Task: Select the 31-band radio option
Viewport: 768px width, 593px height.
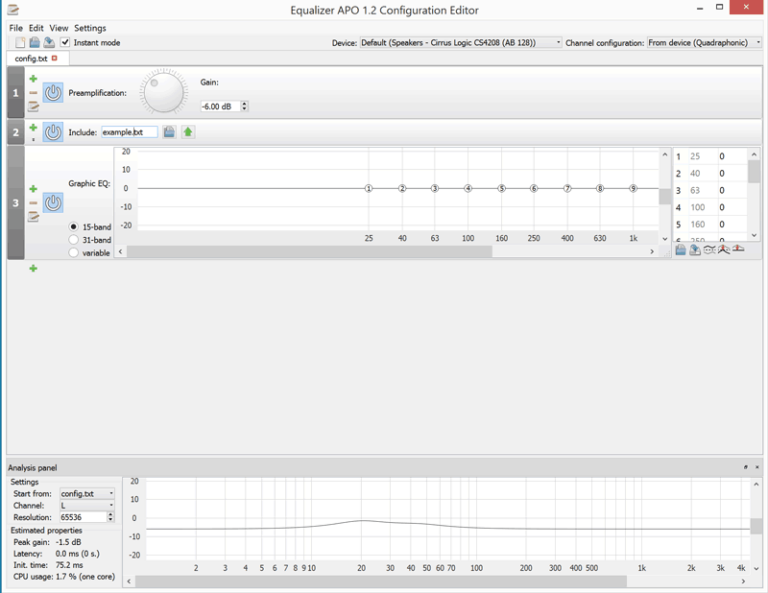Action: point(74,240)
